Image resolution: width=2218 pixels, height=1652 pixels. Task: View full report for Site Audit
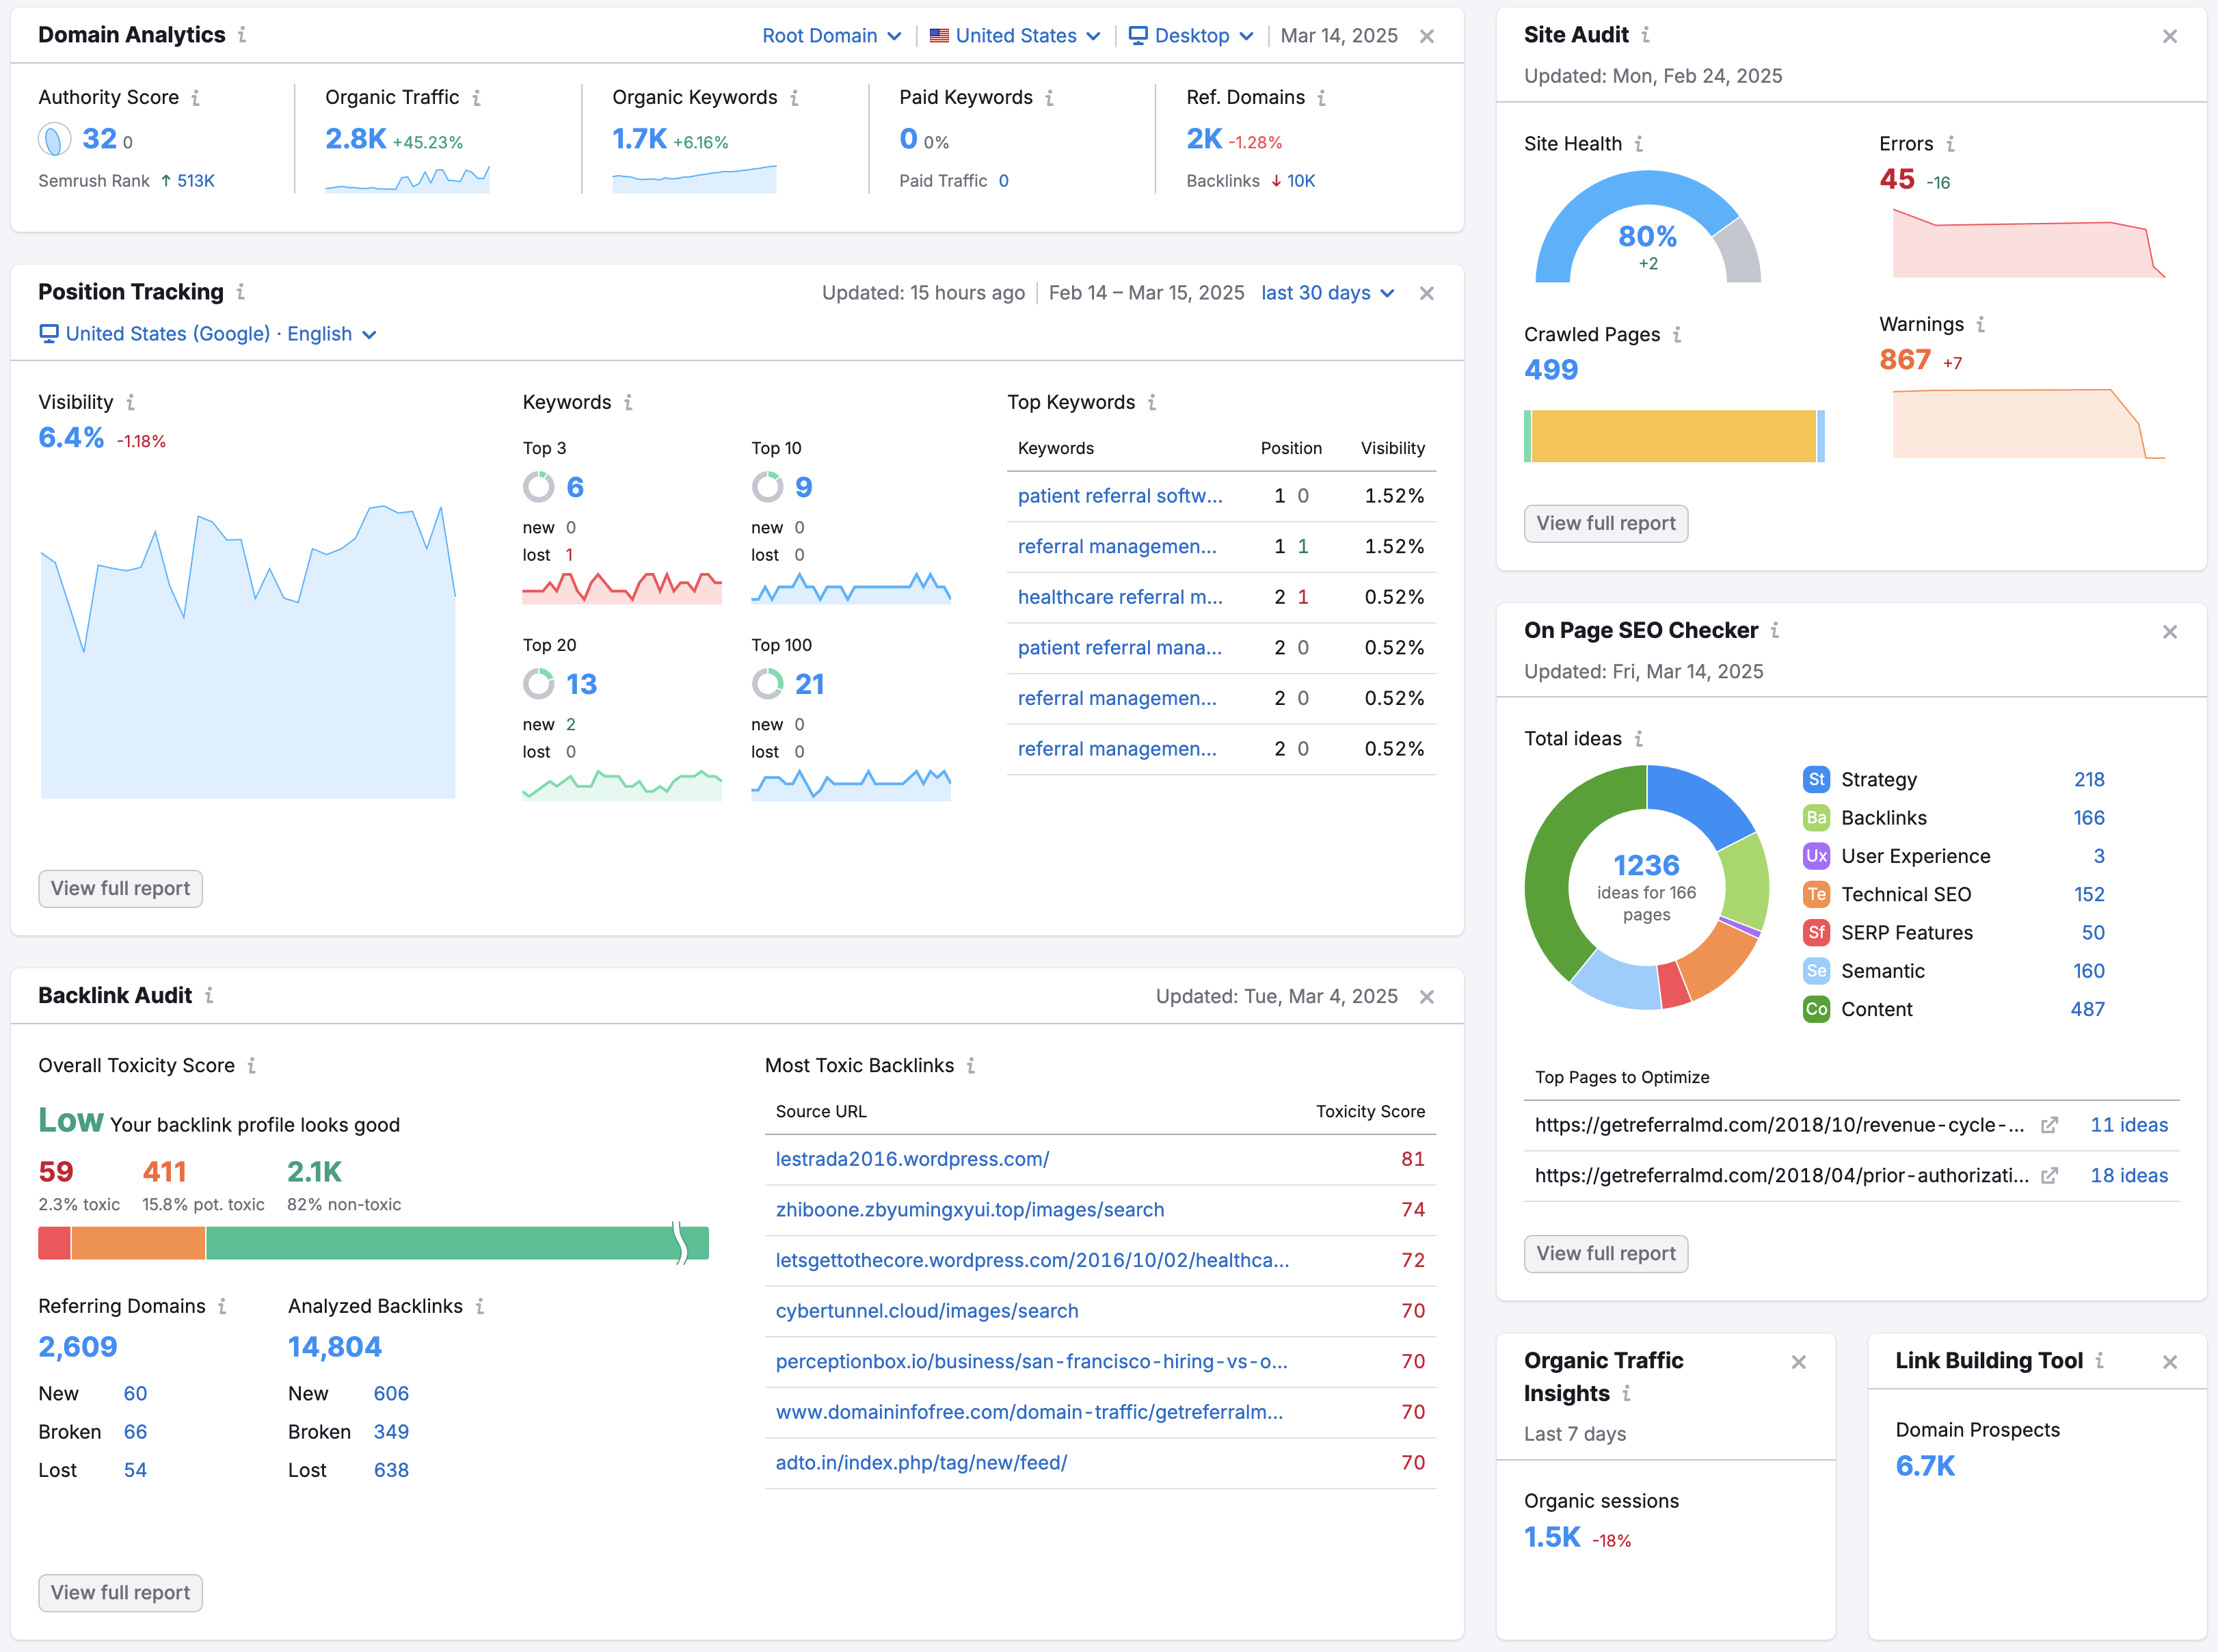click(1606, 524)
